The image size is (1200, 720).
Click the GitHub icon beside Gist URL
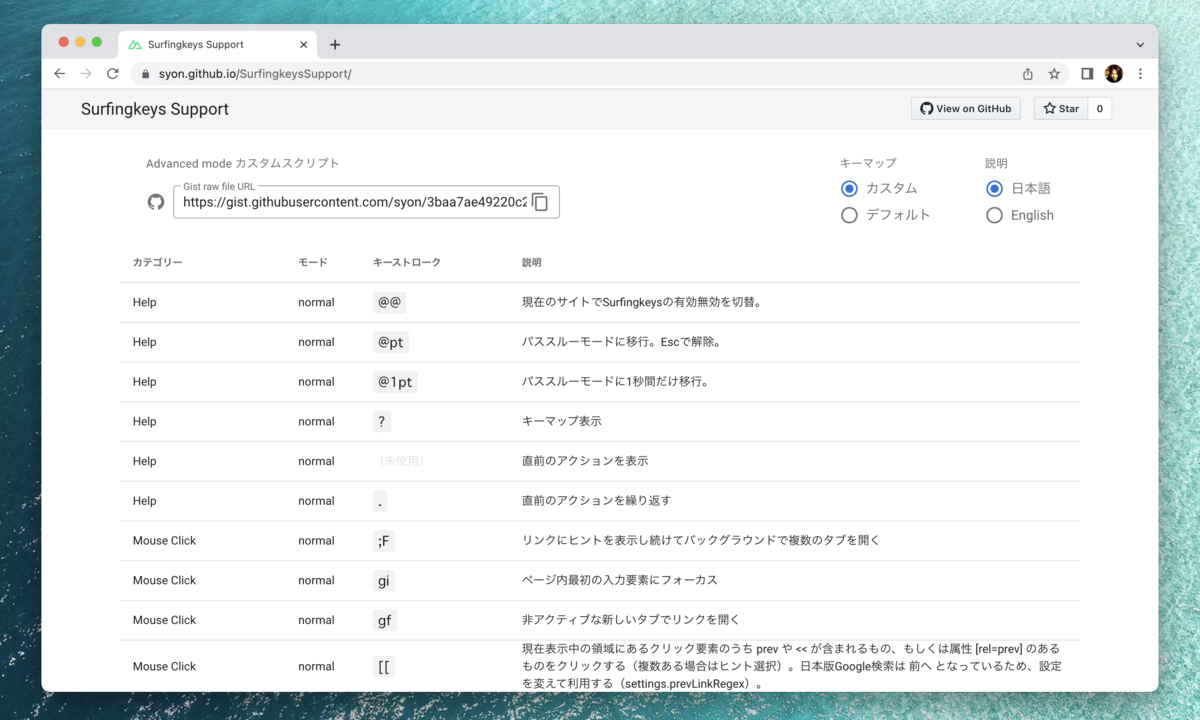156,202
